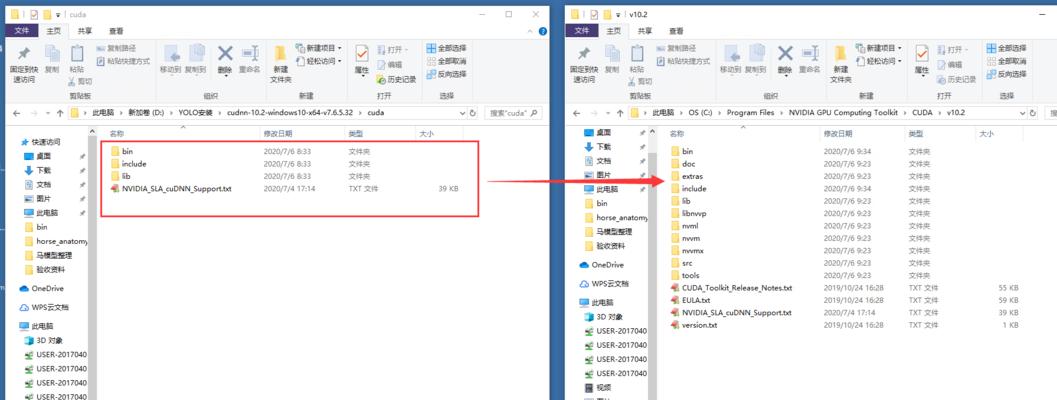Click the Refresh icon in v10.2 window address bar
This screenshot has height=400, width=1057.
coord(1033,113)
